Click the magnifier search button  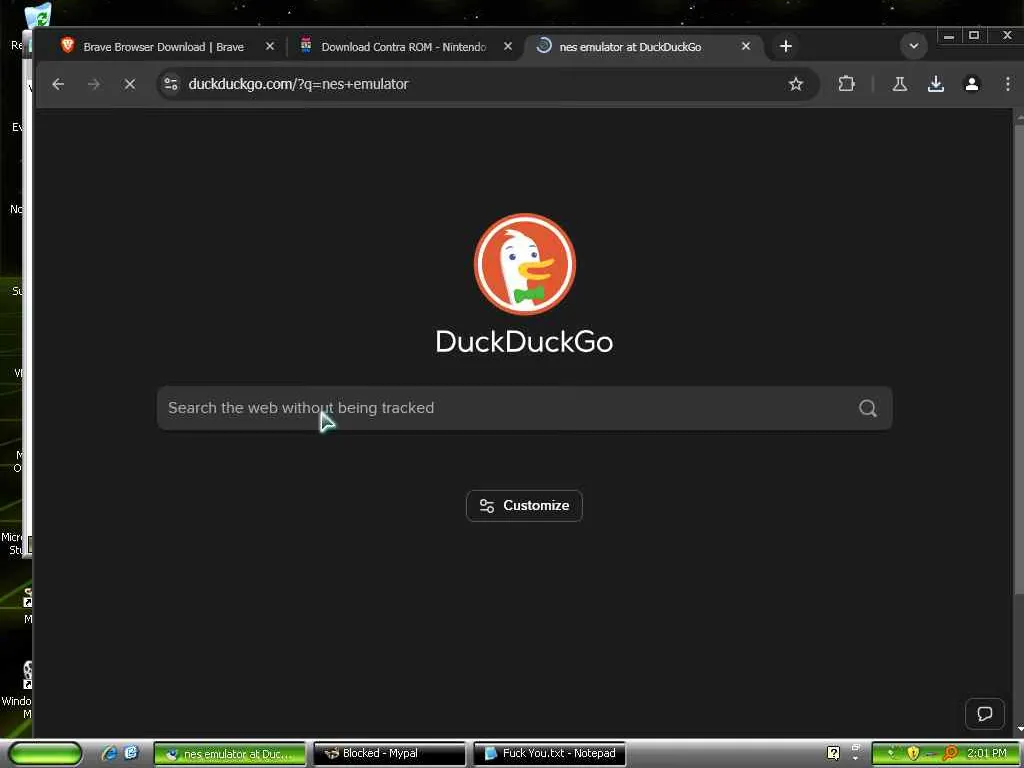coord(868,408)
